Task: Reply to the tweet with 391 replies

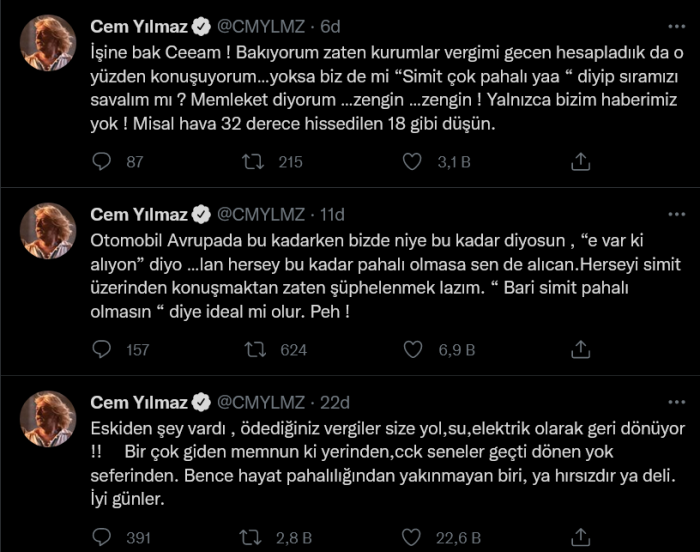Action: pos(101,537)
